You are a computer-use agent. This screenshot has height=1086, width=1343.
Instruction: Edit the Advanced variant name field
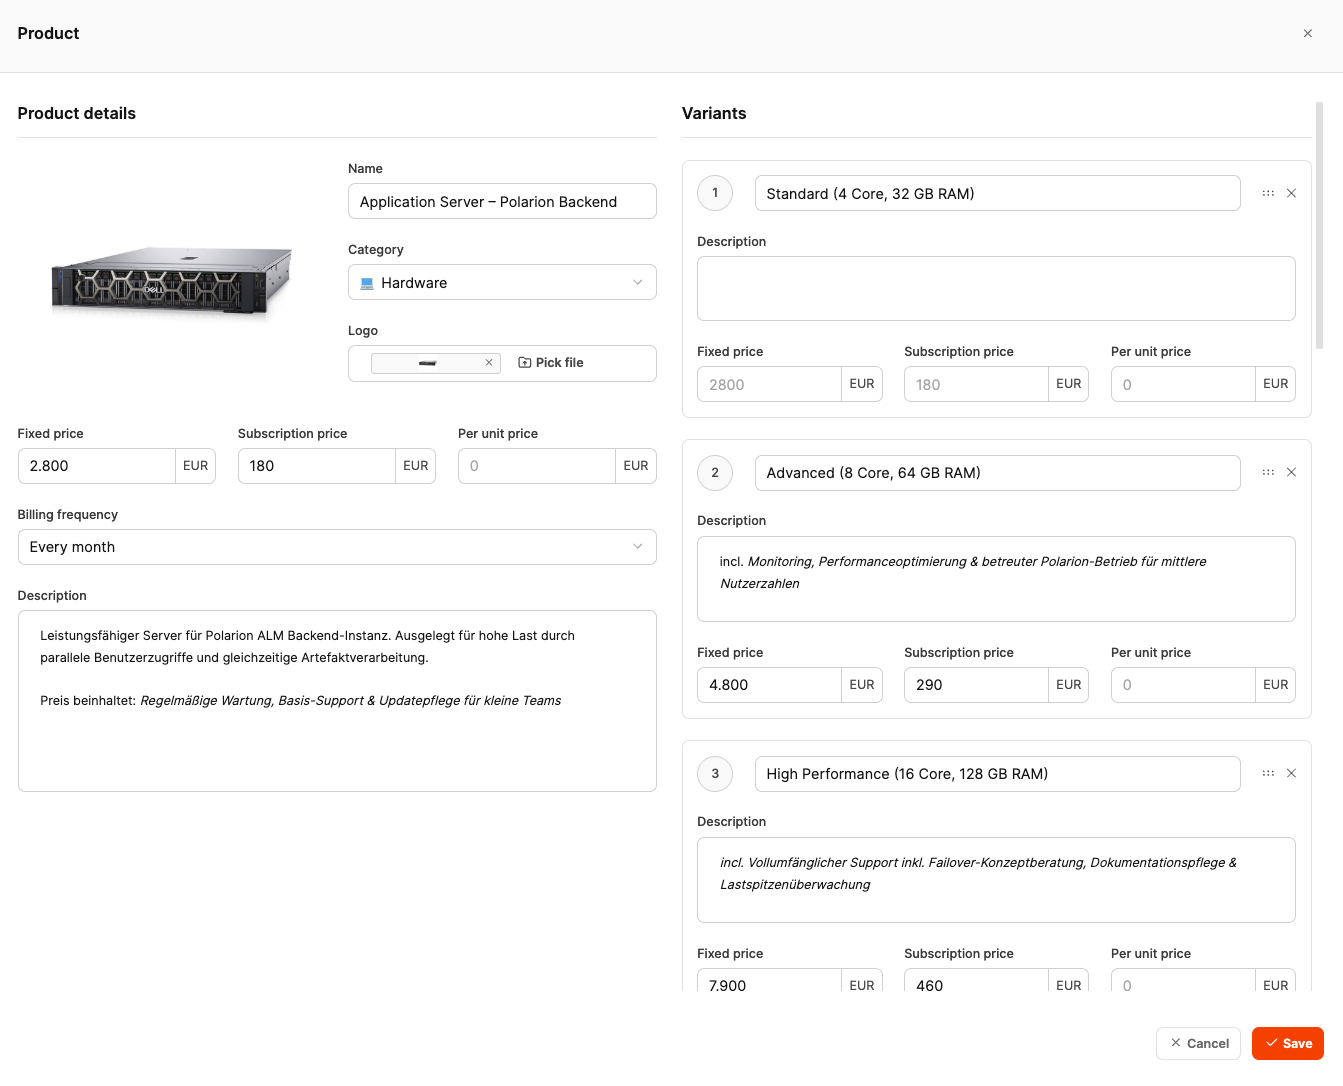[997, 473]
